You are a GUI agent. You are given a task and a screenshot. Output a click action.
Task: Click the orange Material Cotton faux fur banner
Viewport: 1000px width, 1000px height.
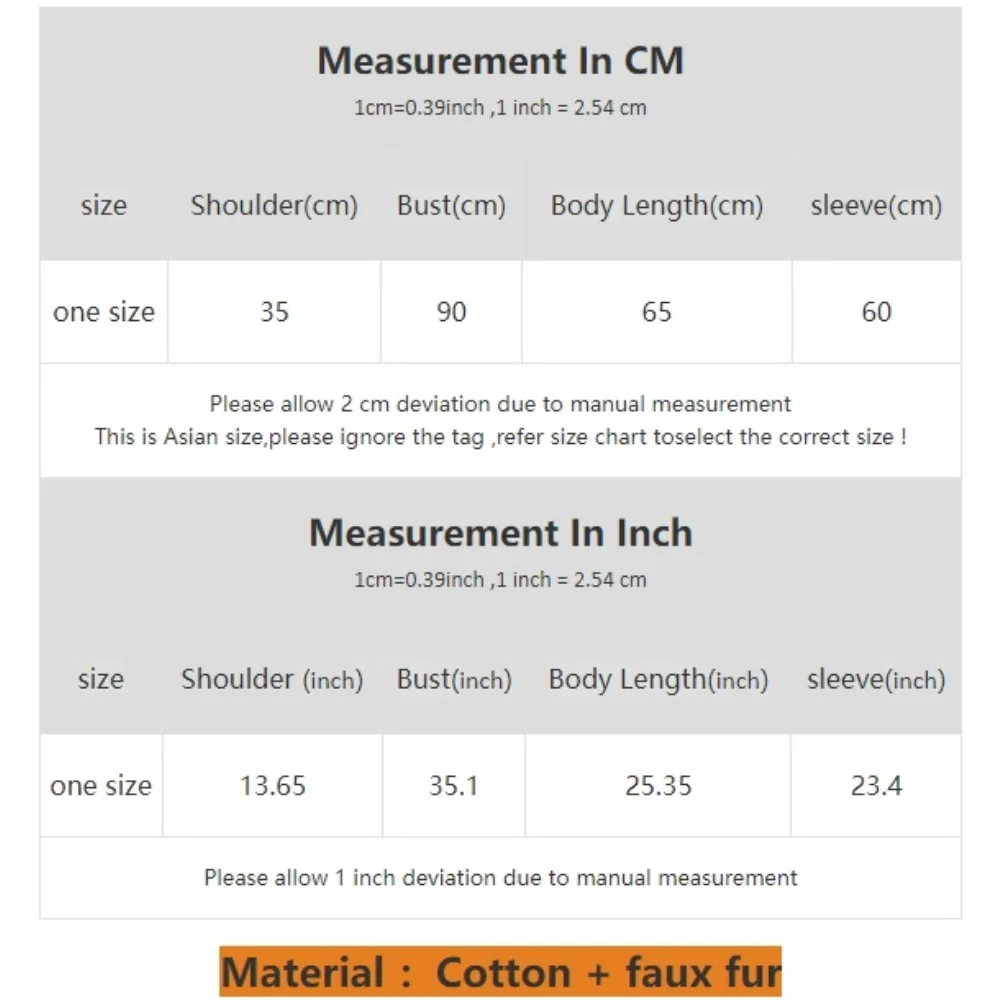pyautogui.click(x=501, y=972)
